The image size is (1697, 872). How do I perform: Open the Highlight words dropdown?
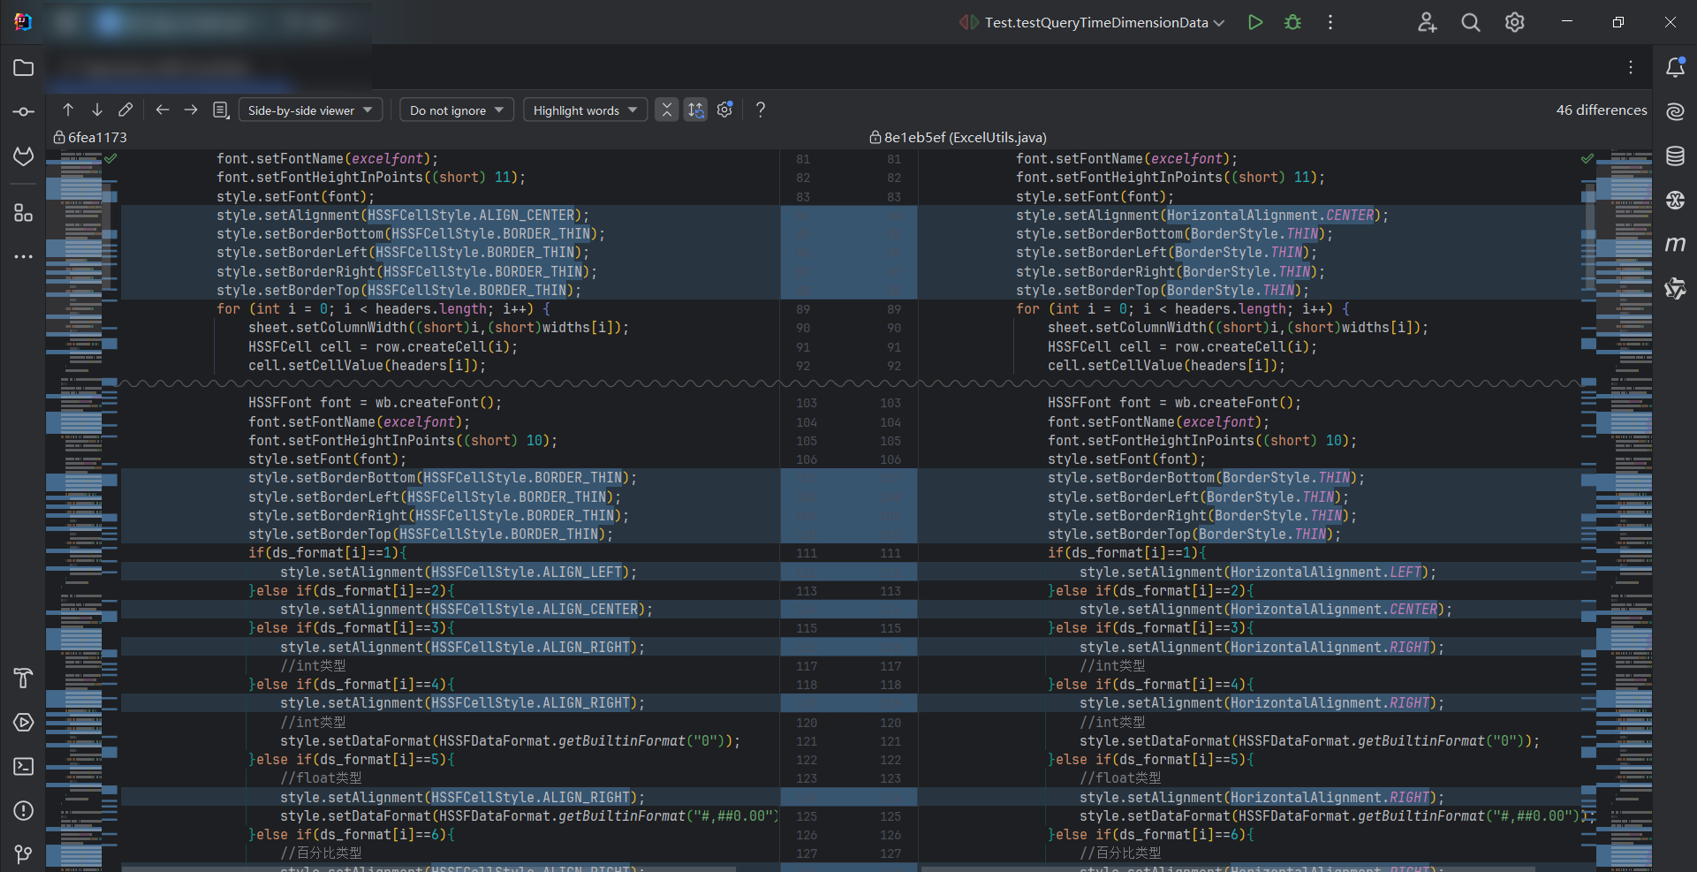click(x=585, y=110)
